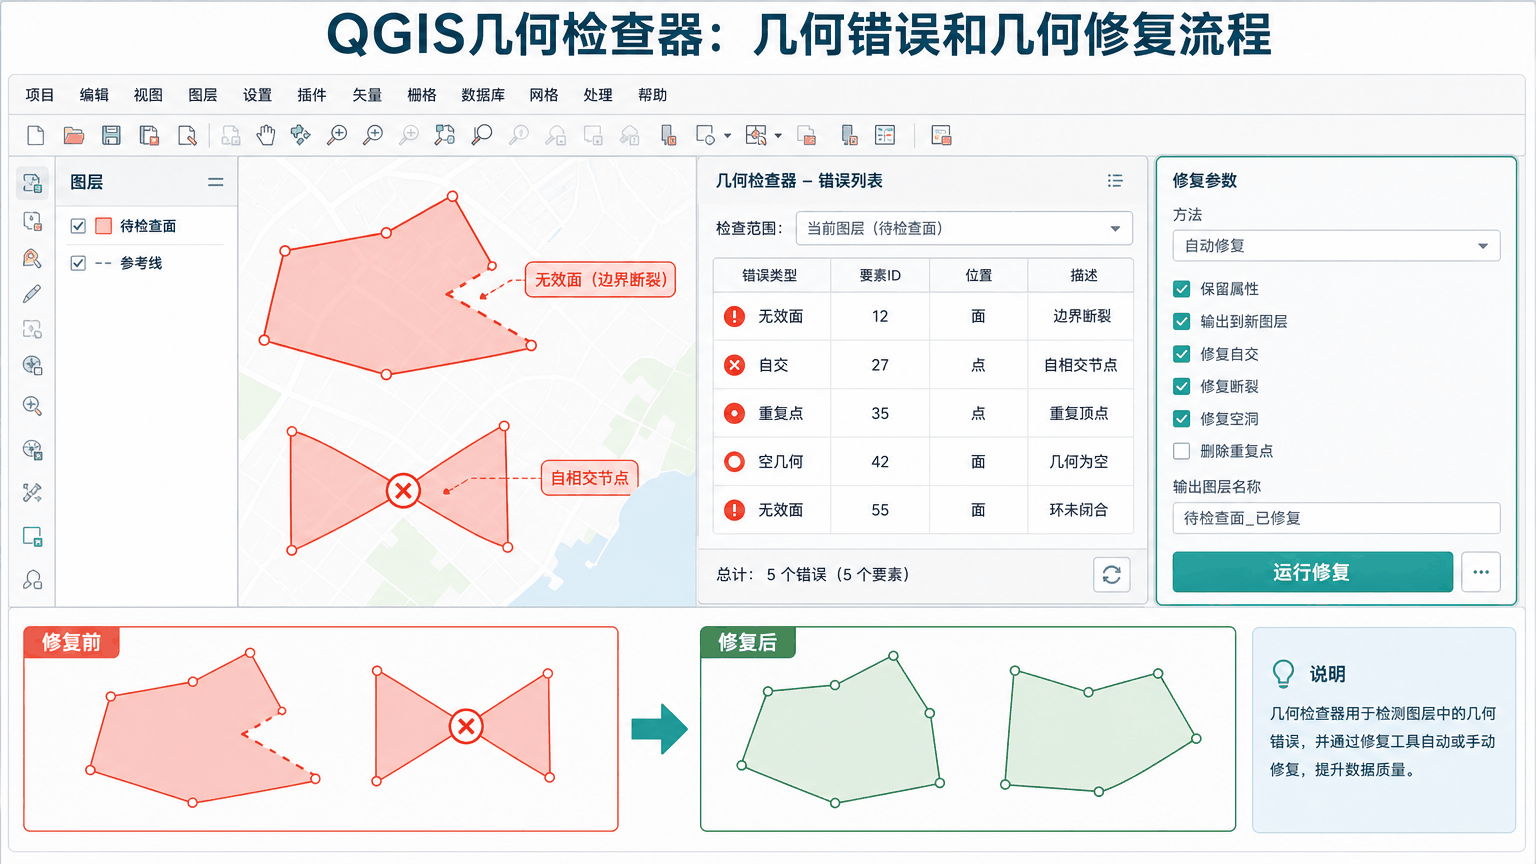The image size is (1536, 864).
Task: Click the Save As icon in the toolbar
Action: point(149,135)
